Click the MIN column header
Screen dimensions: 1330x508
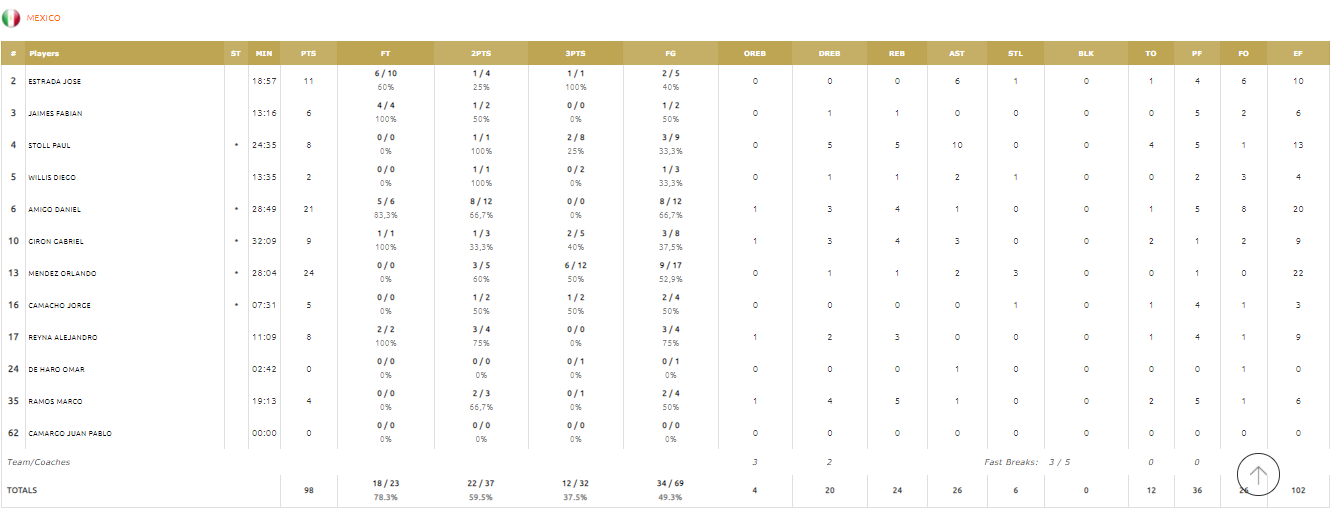[264, 53]
